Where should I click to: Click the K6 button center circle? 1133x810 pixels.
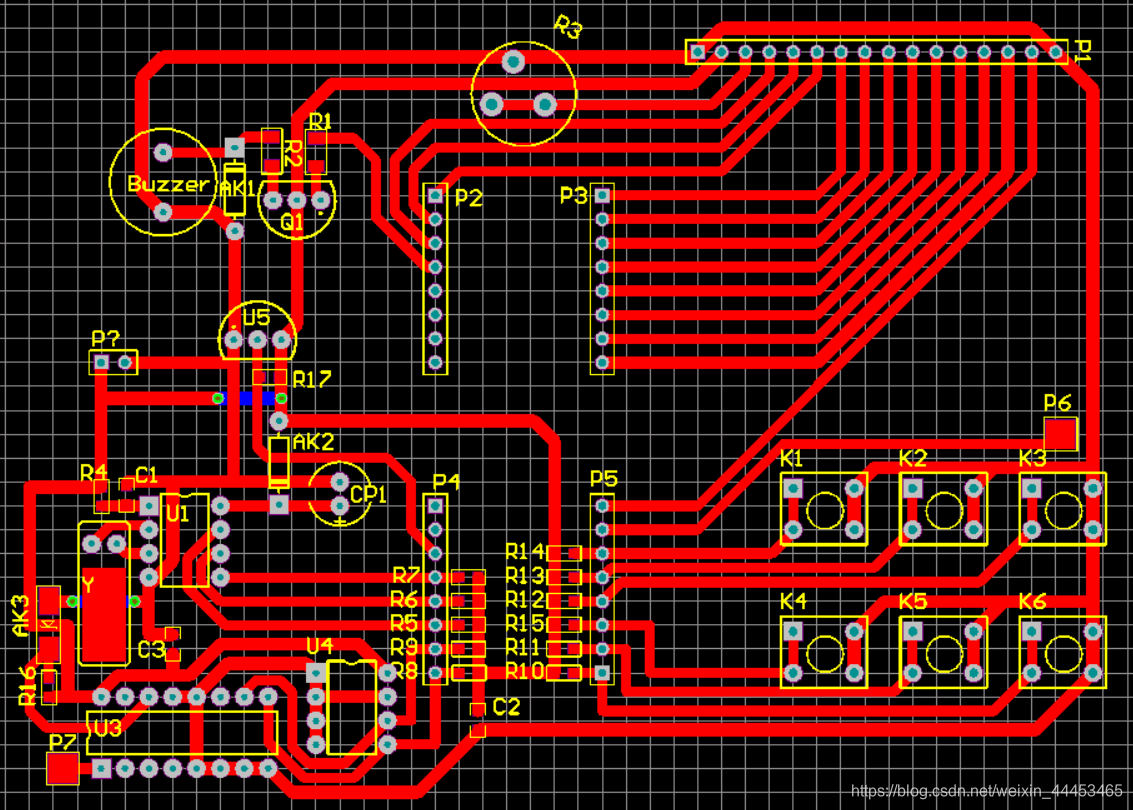[1064, 653]
